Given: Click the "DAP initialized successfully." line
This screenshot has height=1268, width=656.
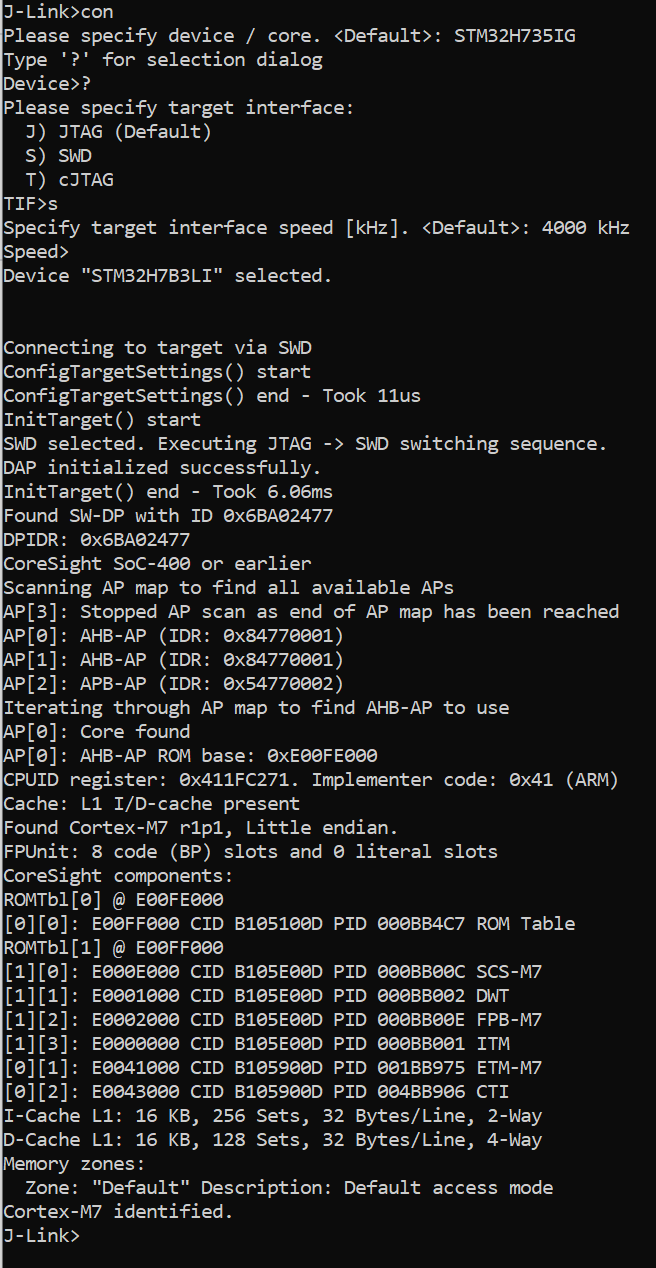Looking at the screenshot, I should click(x=162, y=468).
